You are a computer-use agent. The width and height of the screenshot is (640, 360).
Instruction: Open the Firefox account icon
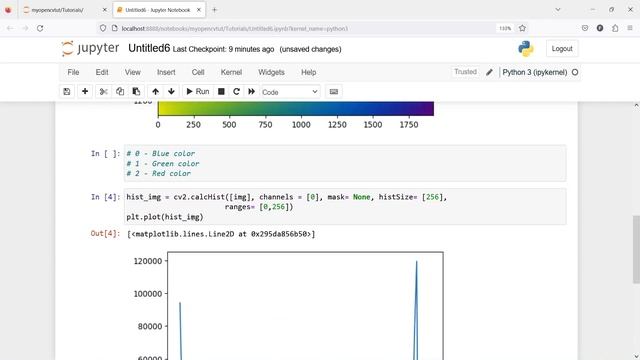[600, 28]
